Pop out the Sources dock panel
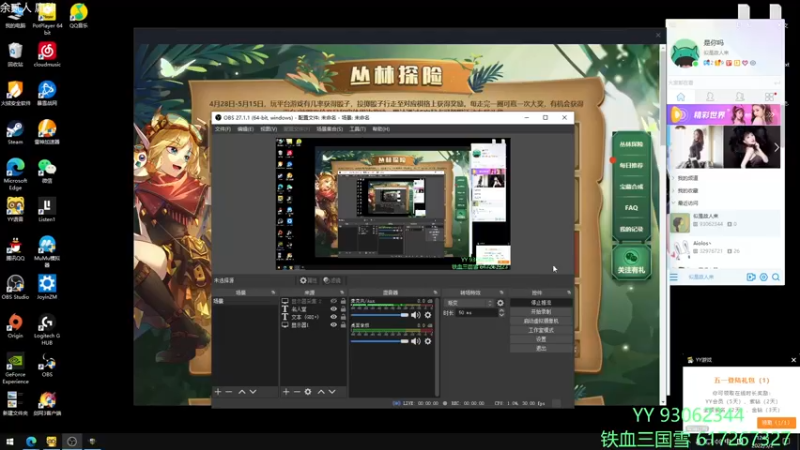 (x=342, y=293)
